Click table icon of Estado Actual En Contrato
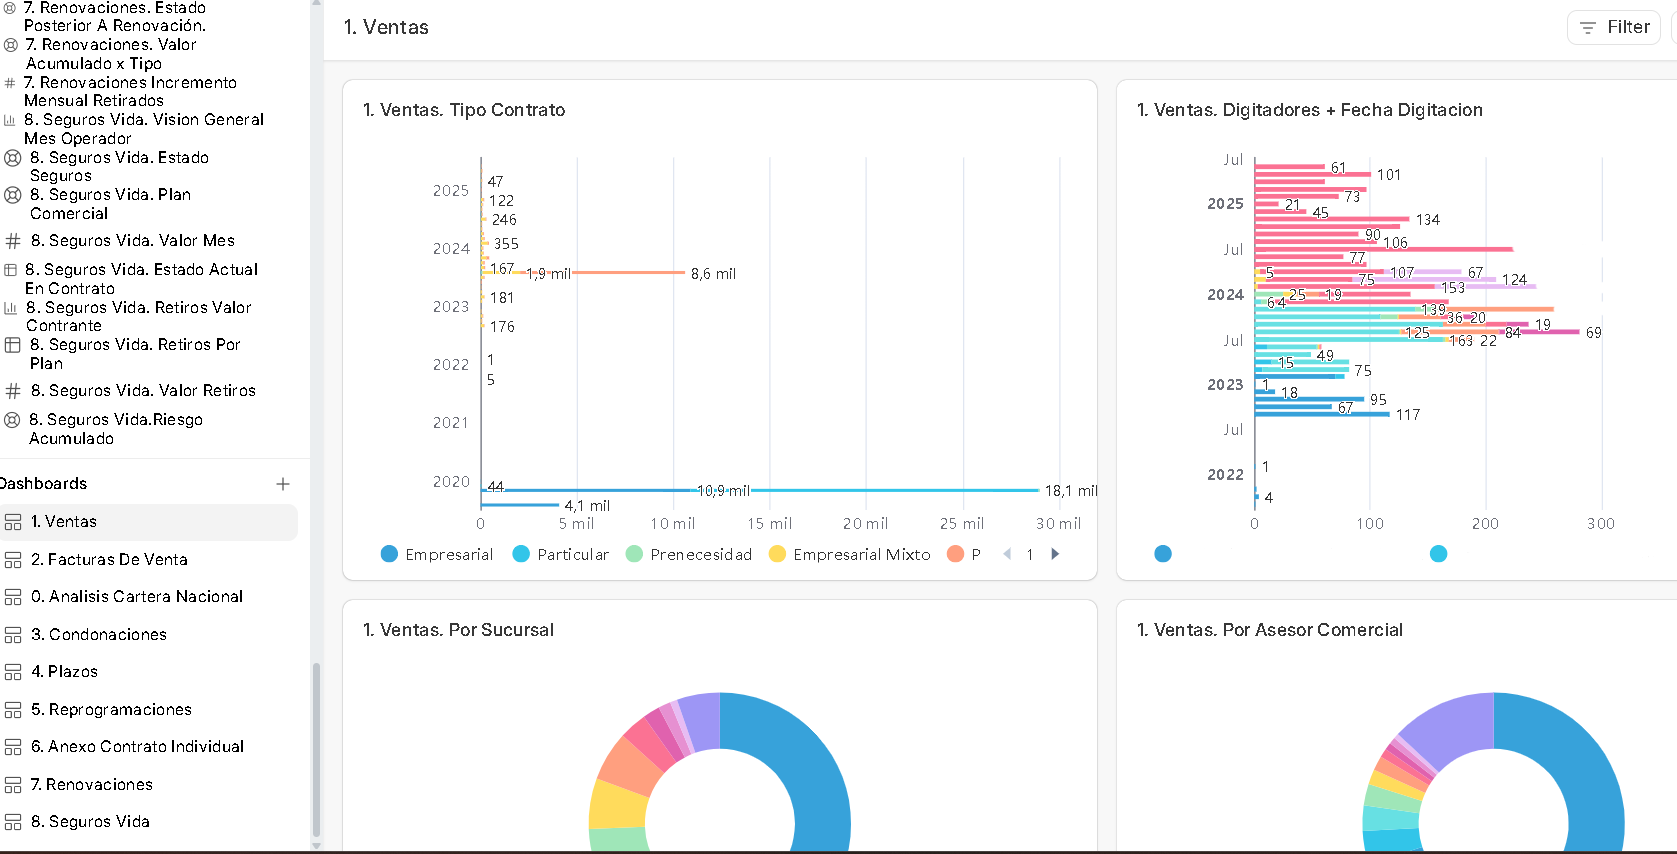The height and width of the screenshot is (854, 1677). (10, 270)
